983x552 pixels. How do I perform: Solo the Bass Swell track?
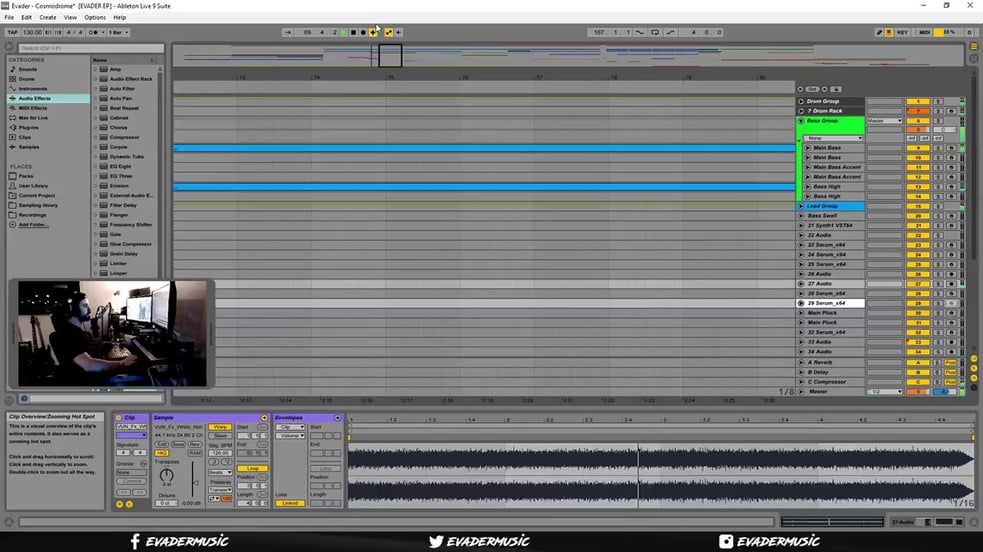[x=938, y=216]
